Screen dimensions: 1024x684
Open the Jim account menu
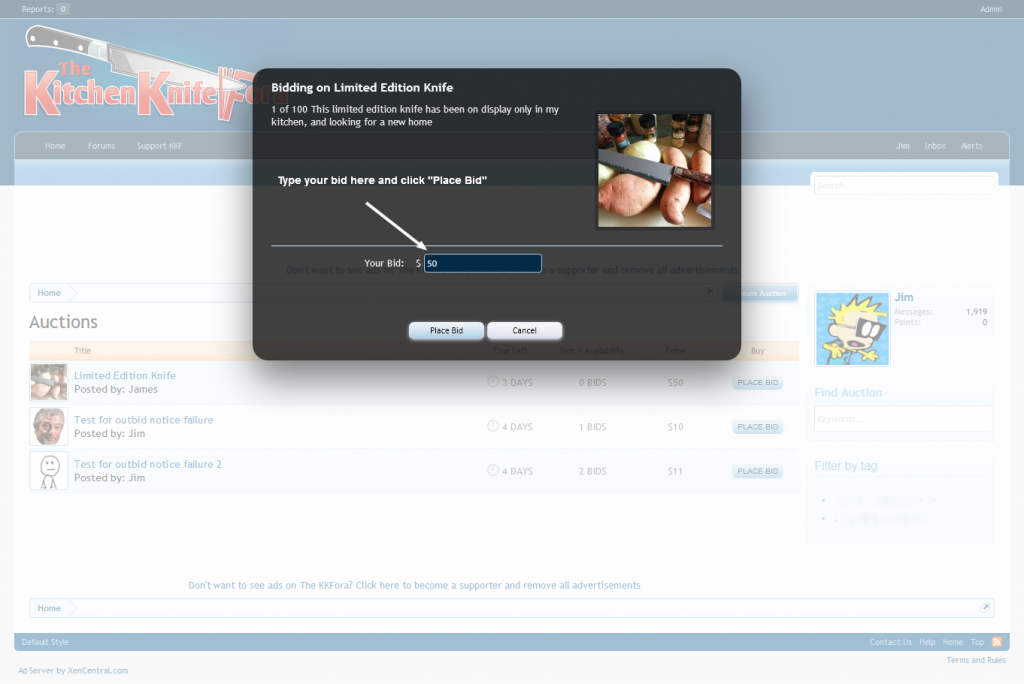pos(903,146)
